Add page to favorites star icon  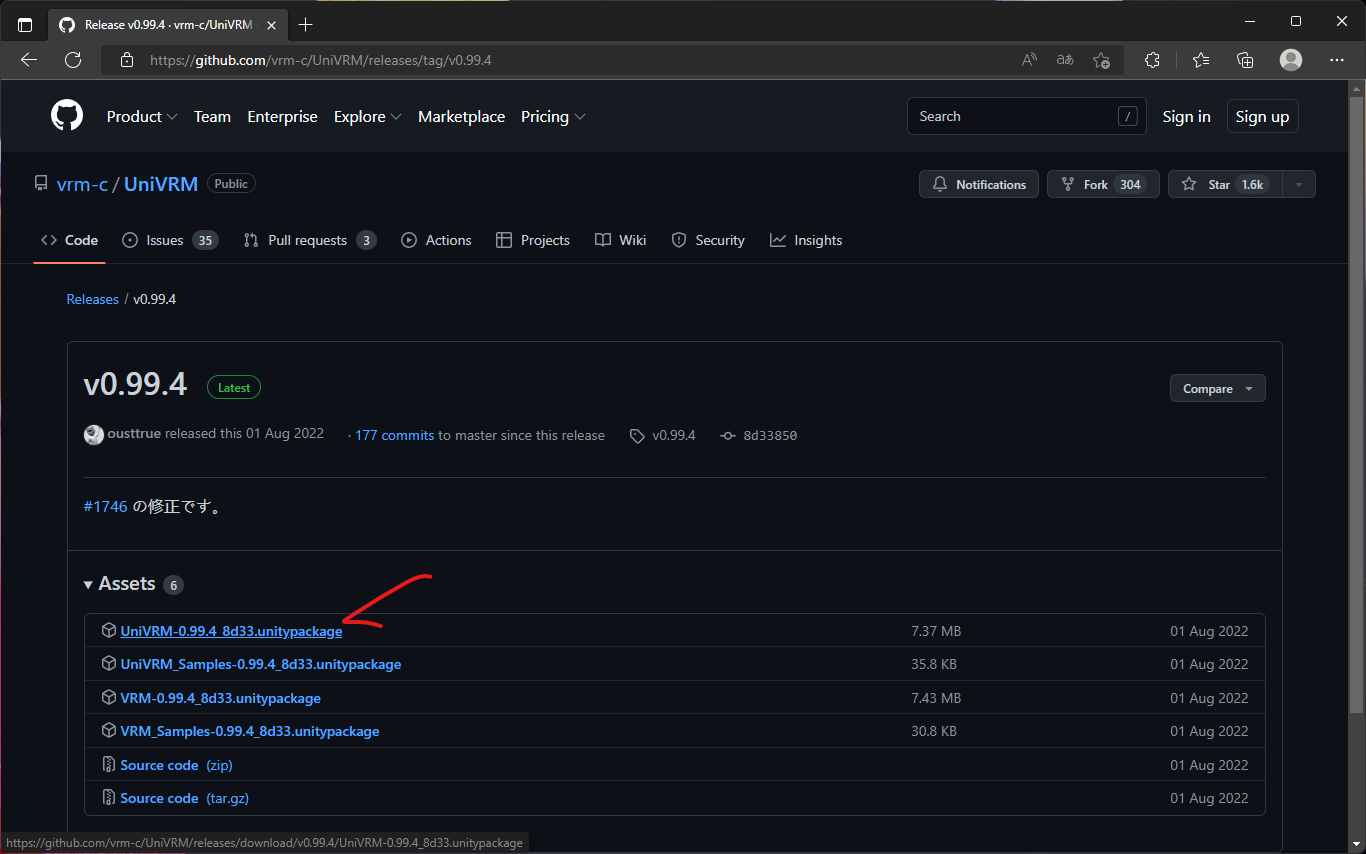pyautogui.click(x=1101, y=60)
